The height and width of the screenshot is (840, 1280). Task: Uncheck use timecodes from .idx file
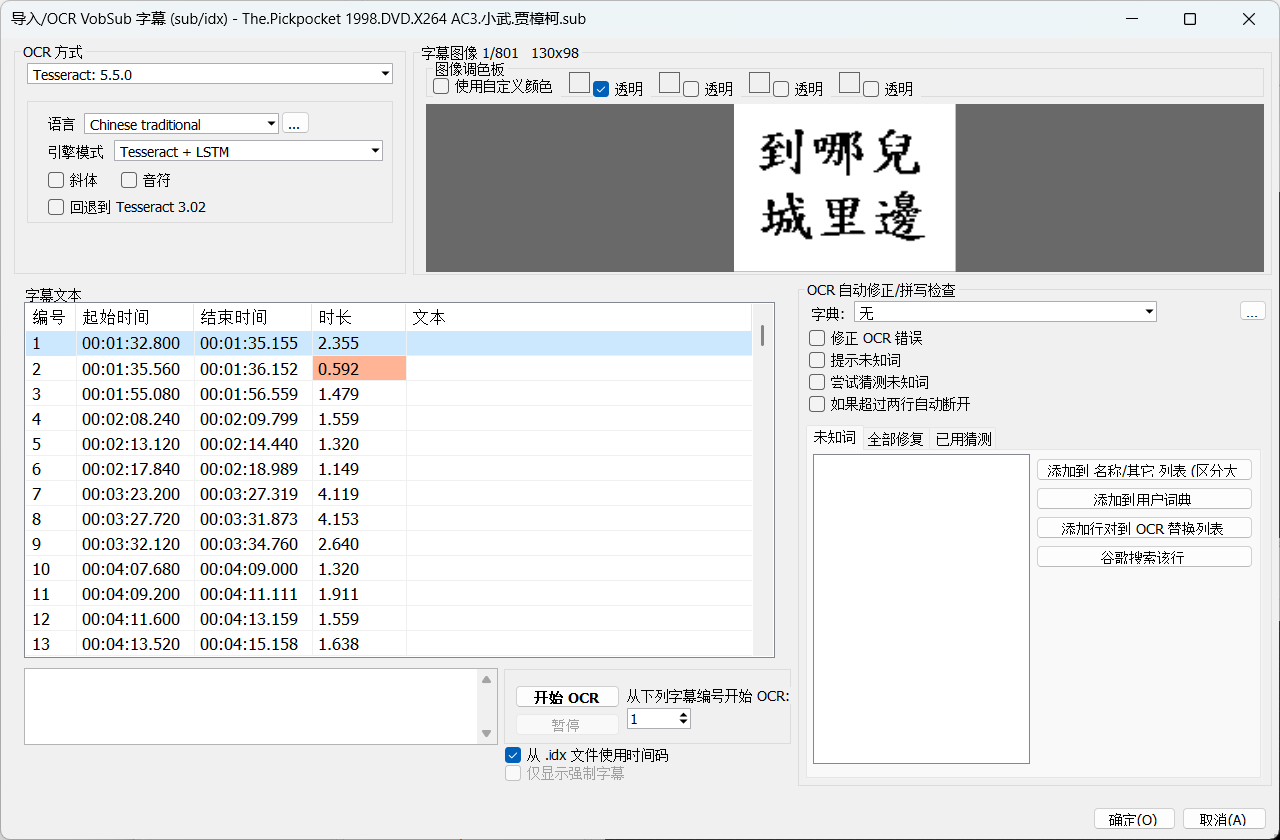(x=513, y=755)
